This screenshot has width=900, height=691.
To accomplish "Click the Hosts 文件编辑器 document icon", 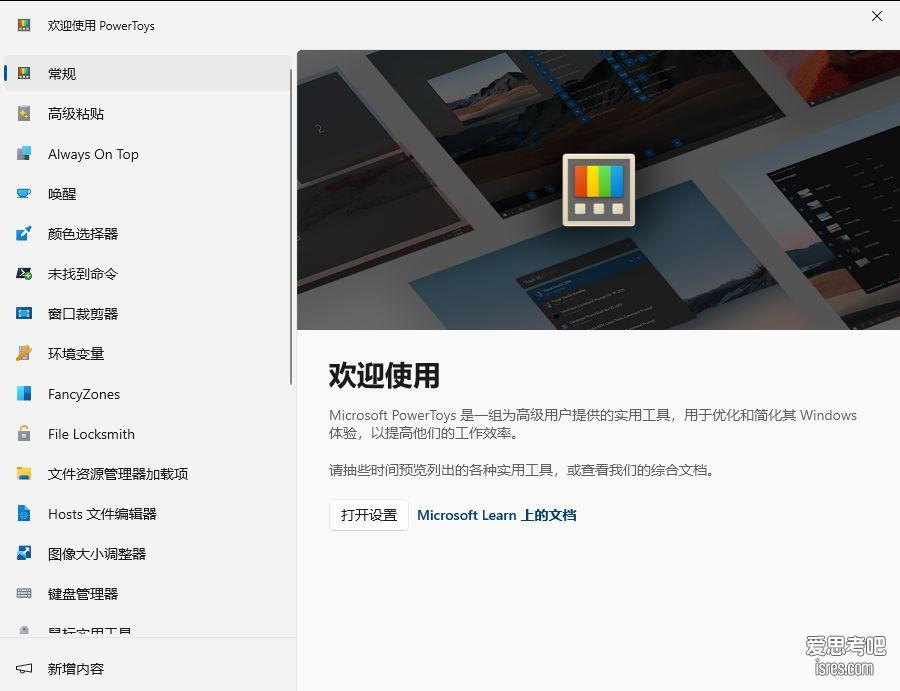I will tap(24, 514).
